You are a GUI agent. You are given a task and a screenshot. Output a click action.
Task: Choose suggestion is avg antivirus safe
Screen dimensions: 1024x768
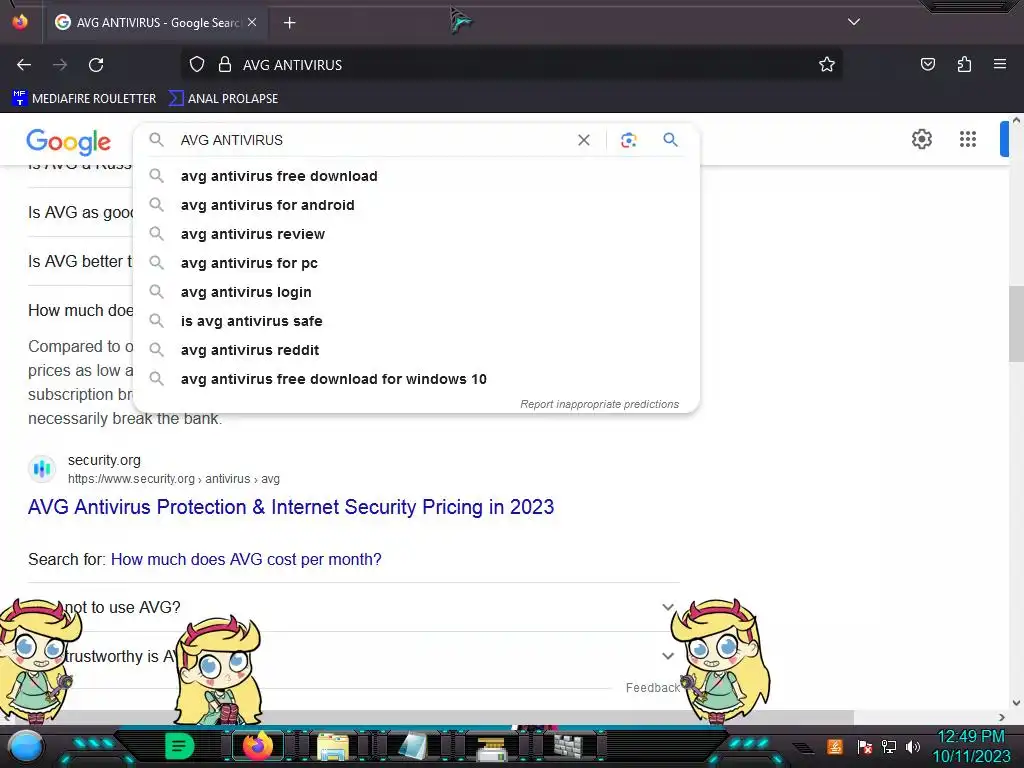click(x=416, y=321)
